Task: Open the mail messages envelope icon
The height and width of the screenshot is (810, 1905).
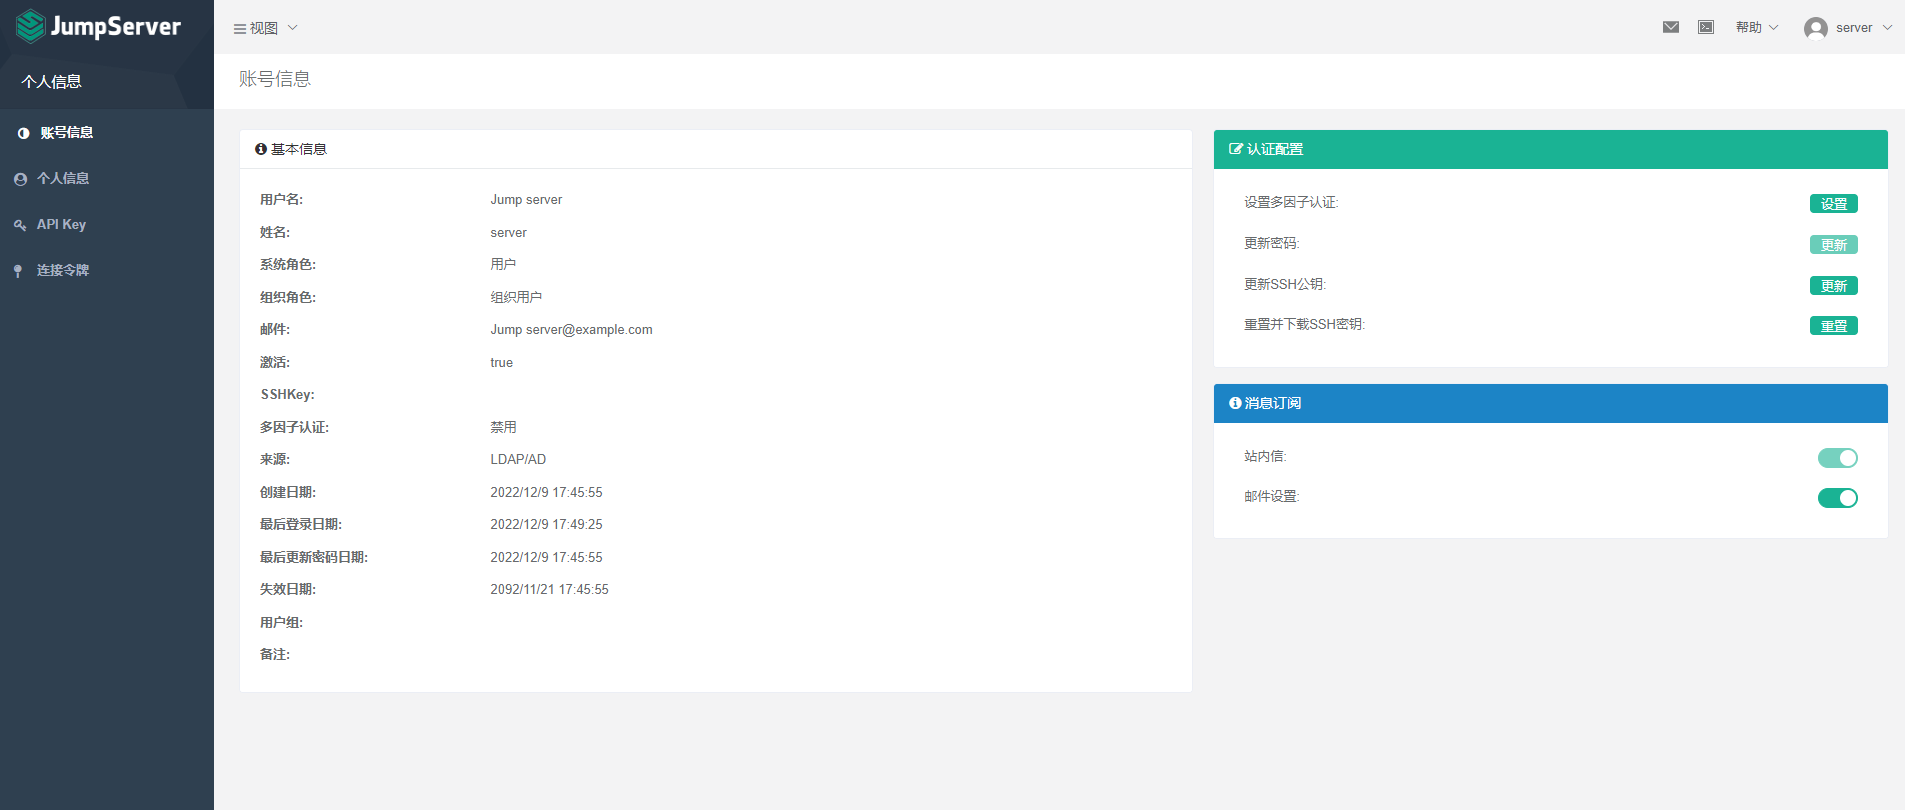Action: 1671,27
